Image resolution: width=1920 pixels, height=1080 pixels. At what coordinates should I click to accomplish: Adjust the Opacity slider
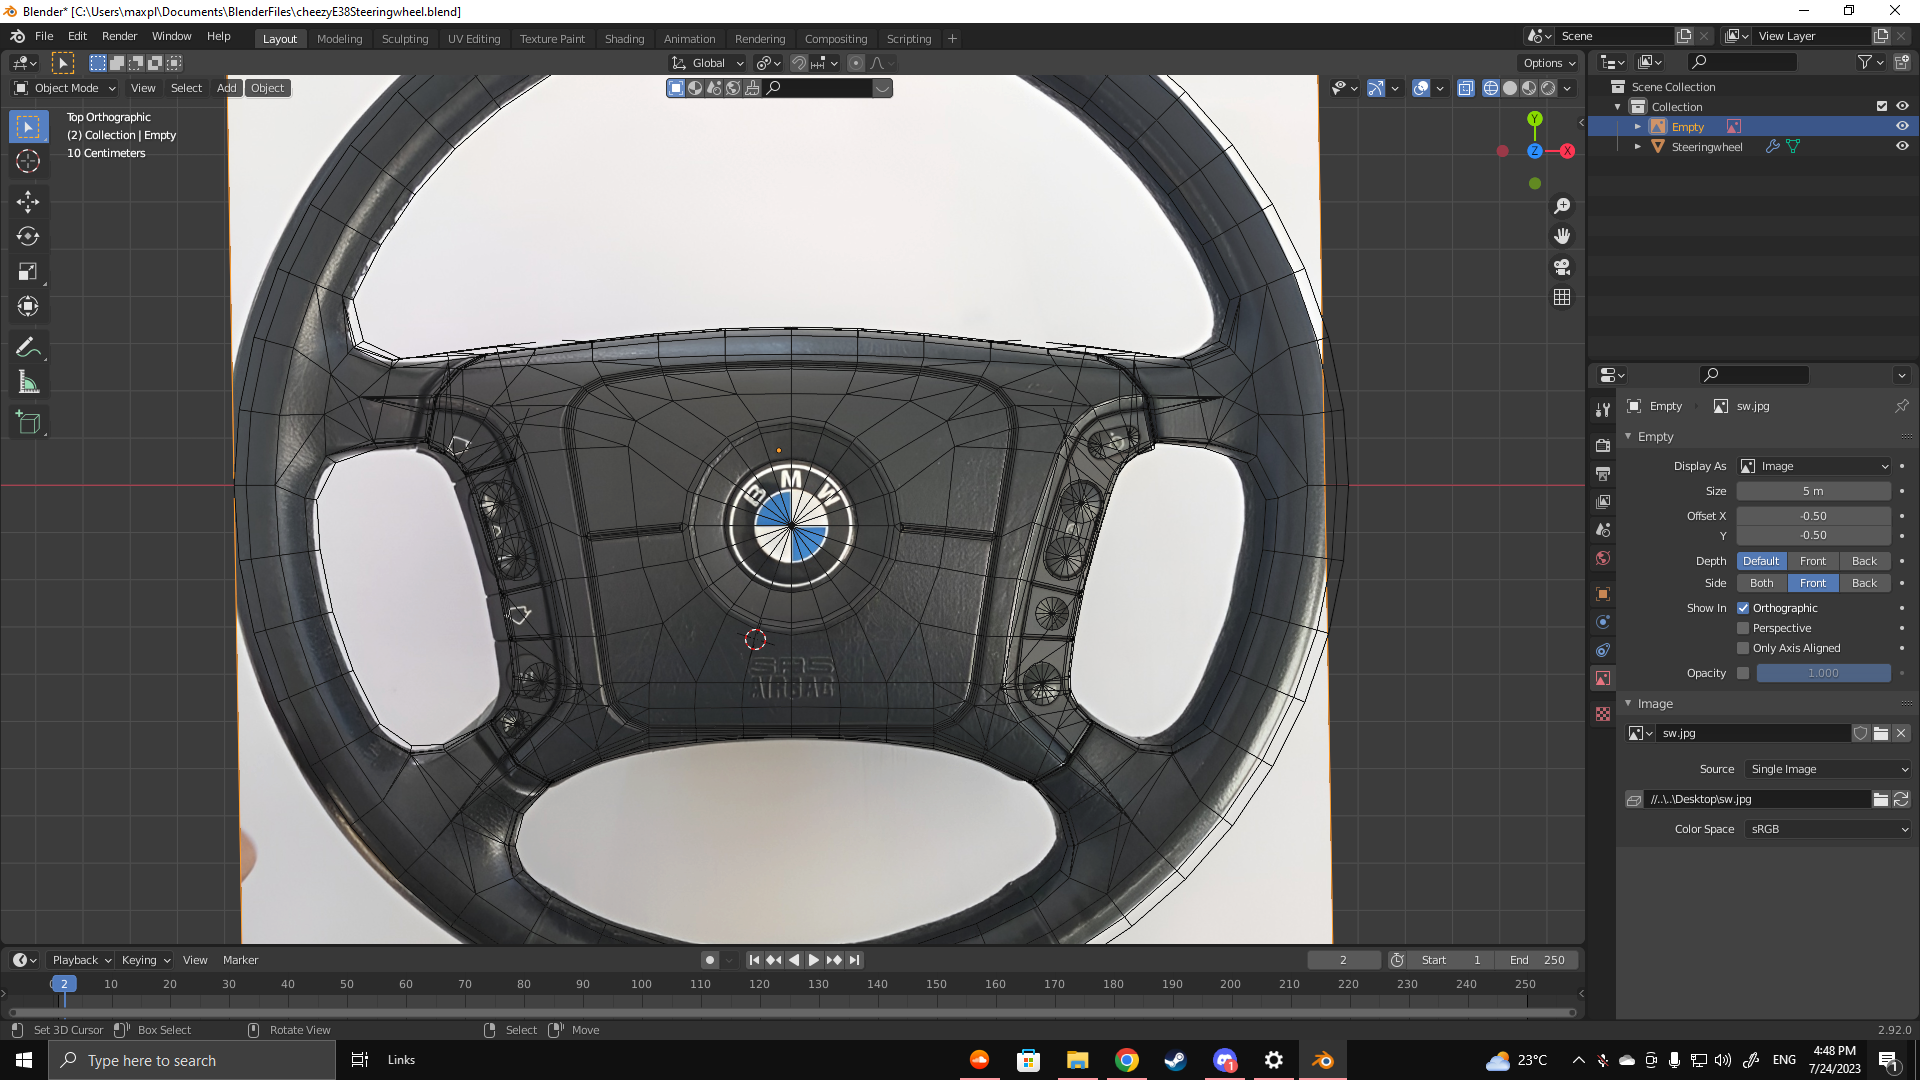click(1823, 673)
